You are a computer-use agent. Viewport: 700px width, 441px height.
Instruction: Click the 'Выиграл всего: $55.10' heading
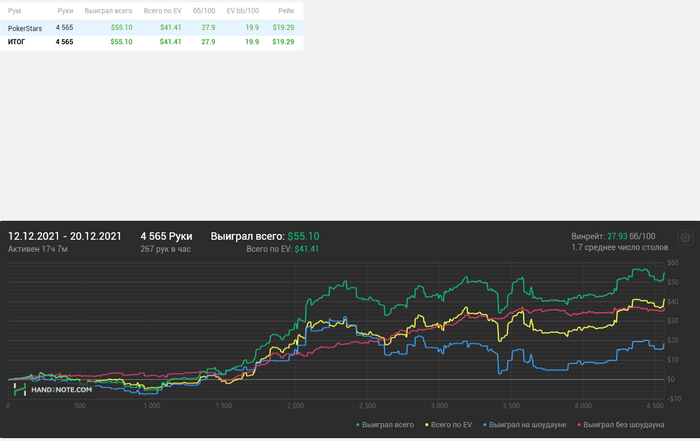tap(265, 236)
